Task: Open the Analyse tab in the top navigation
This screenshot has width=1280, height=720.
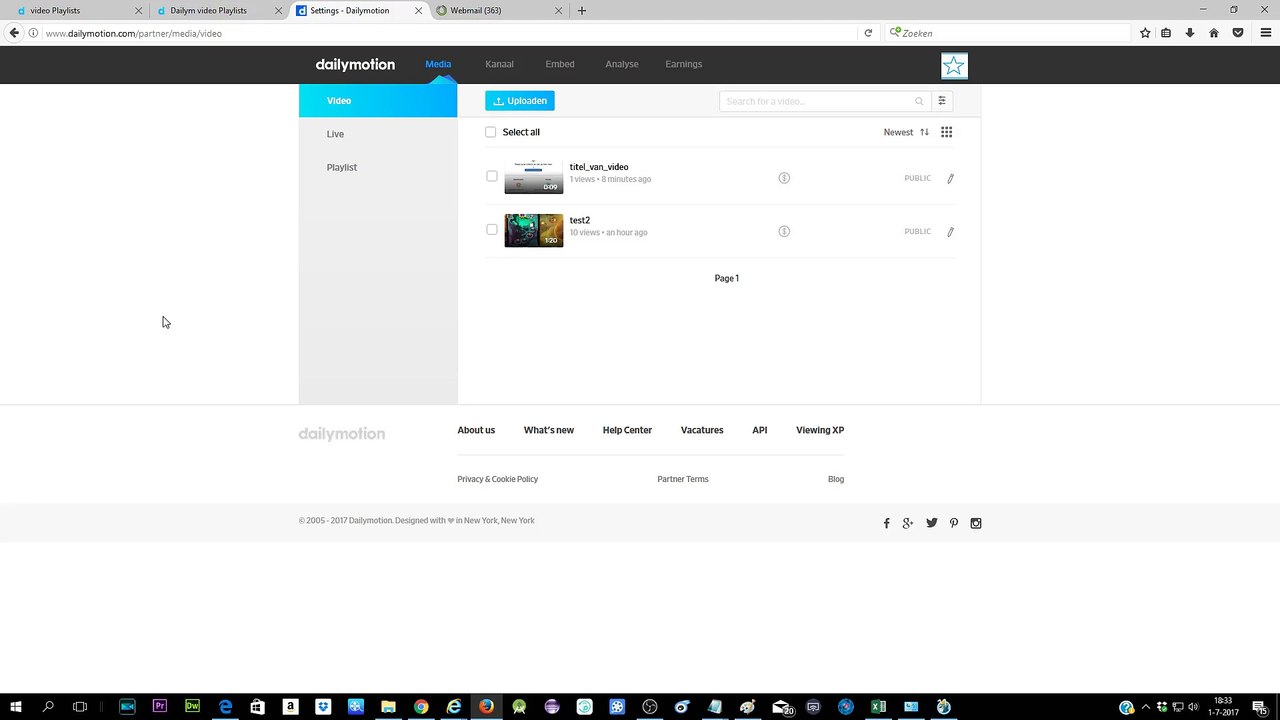Action: (x=622, y=64)
